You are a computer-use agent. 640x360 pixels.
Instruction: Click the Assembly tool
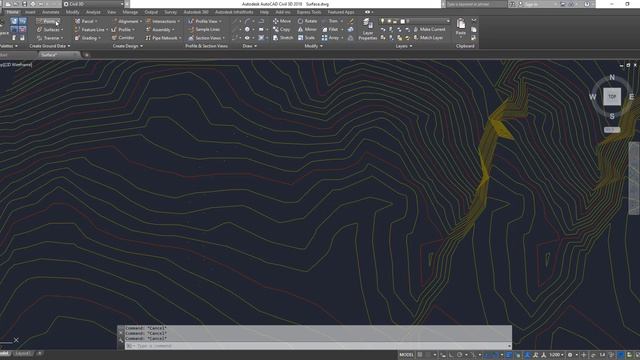160,30
